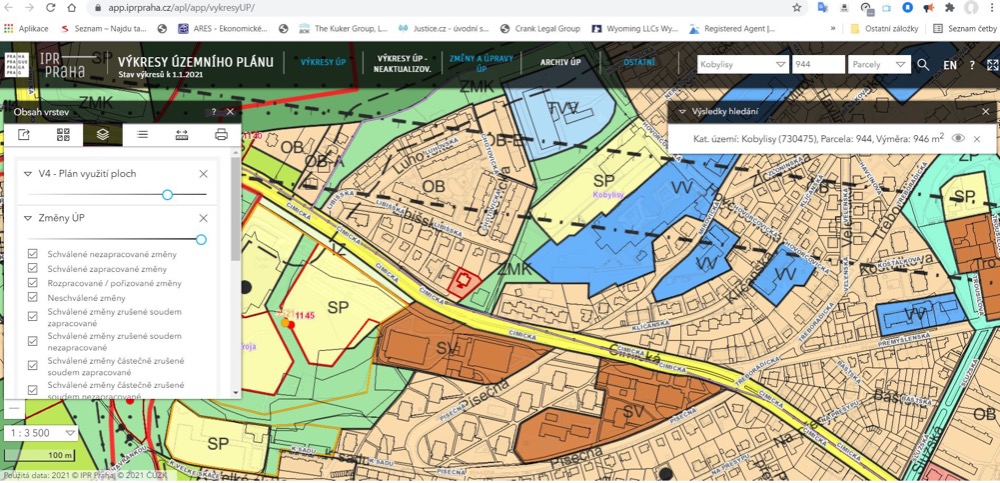
Task: Zoom out with minus map button
Action: [x=15, y=408]
